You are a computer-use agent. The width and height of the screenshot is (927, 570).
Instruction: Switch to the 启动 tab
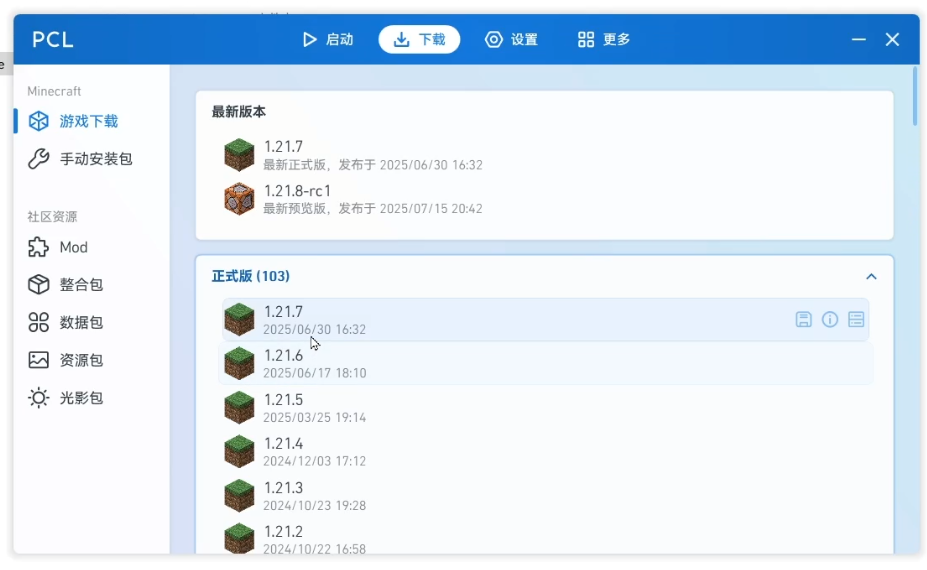[x=328, y=40]
